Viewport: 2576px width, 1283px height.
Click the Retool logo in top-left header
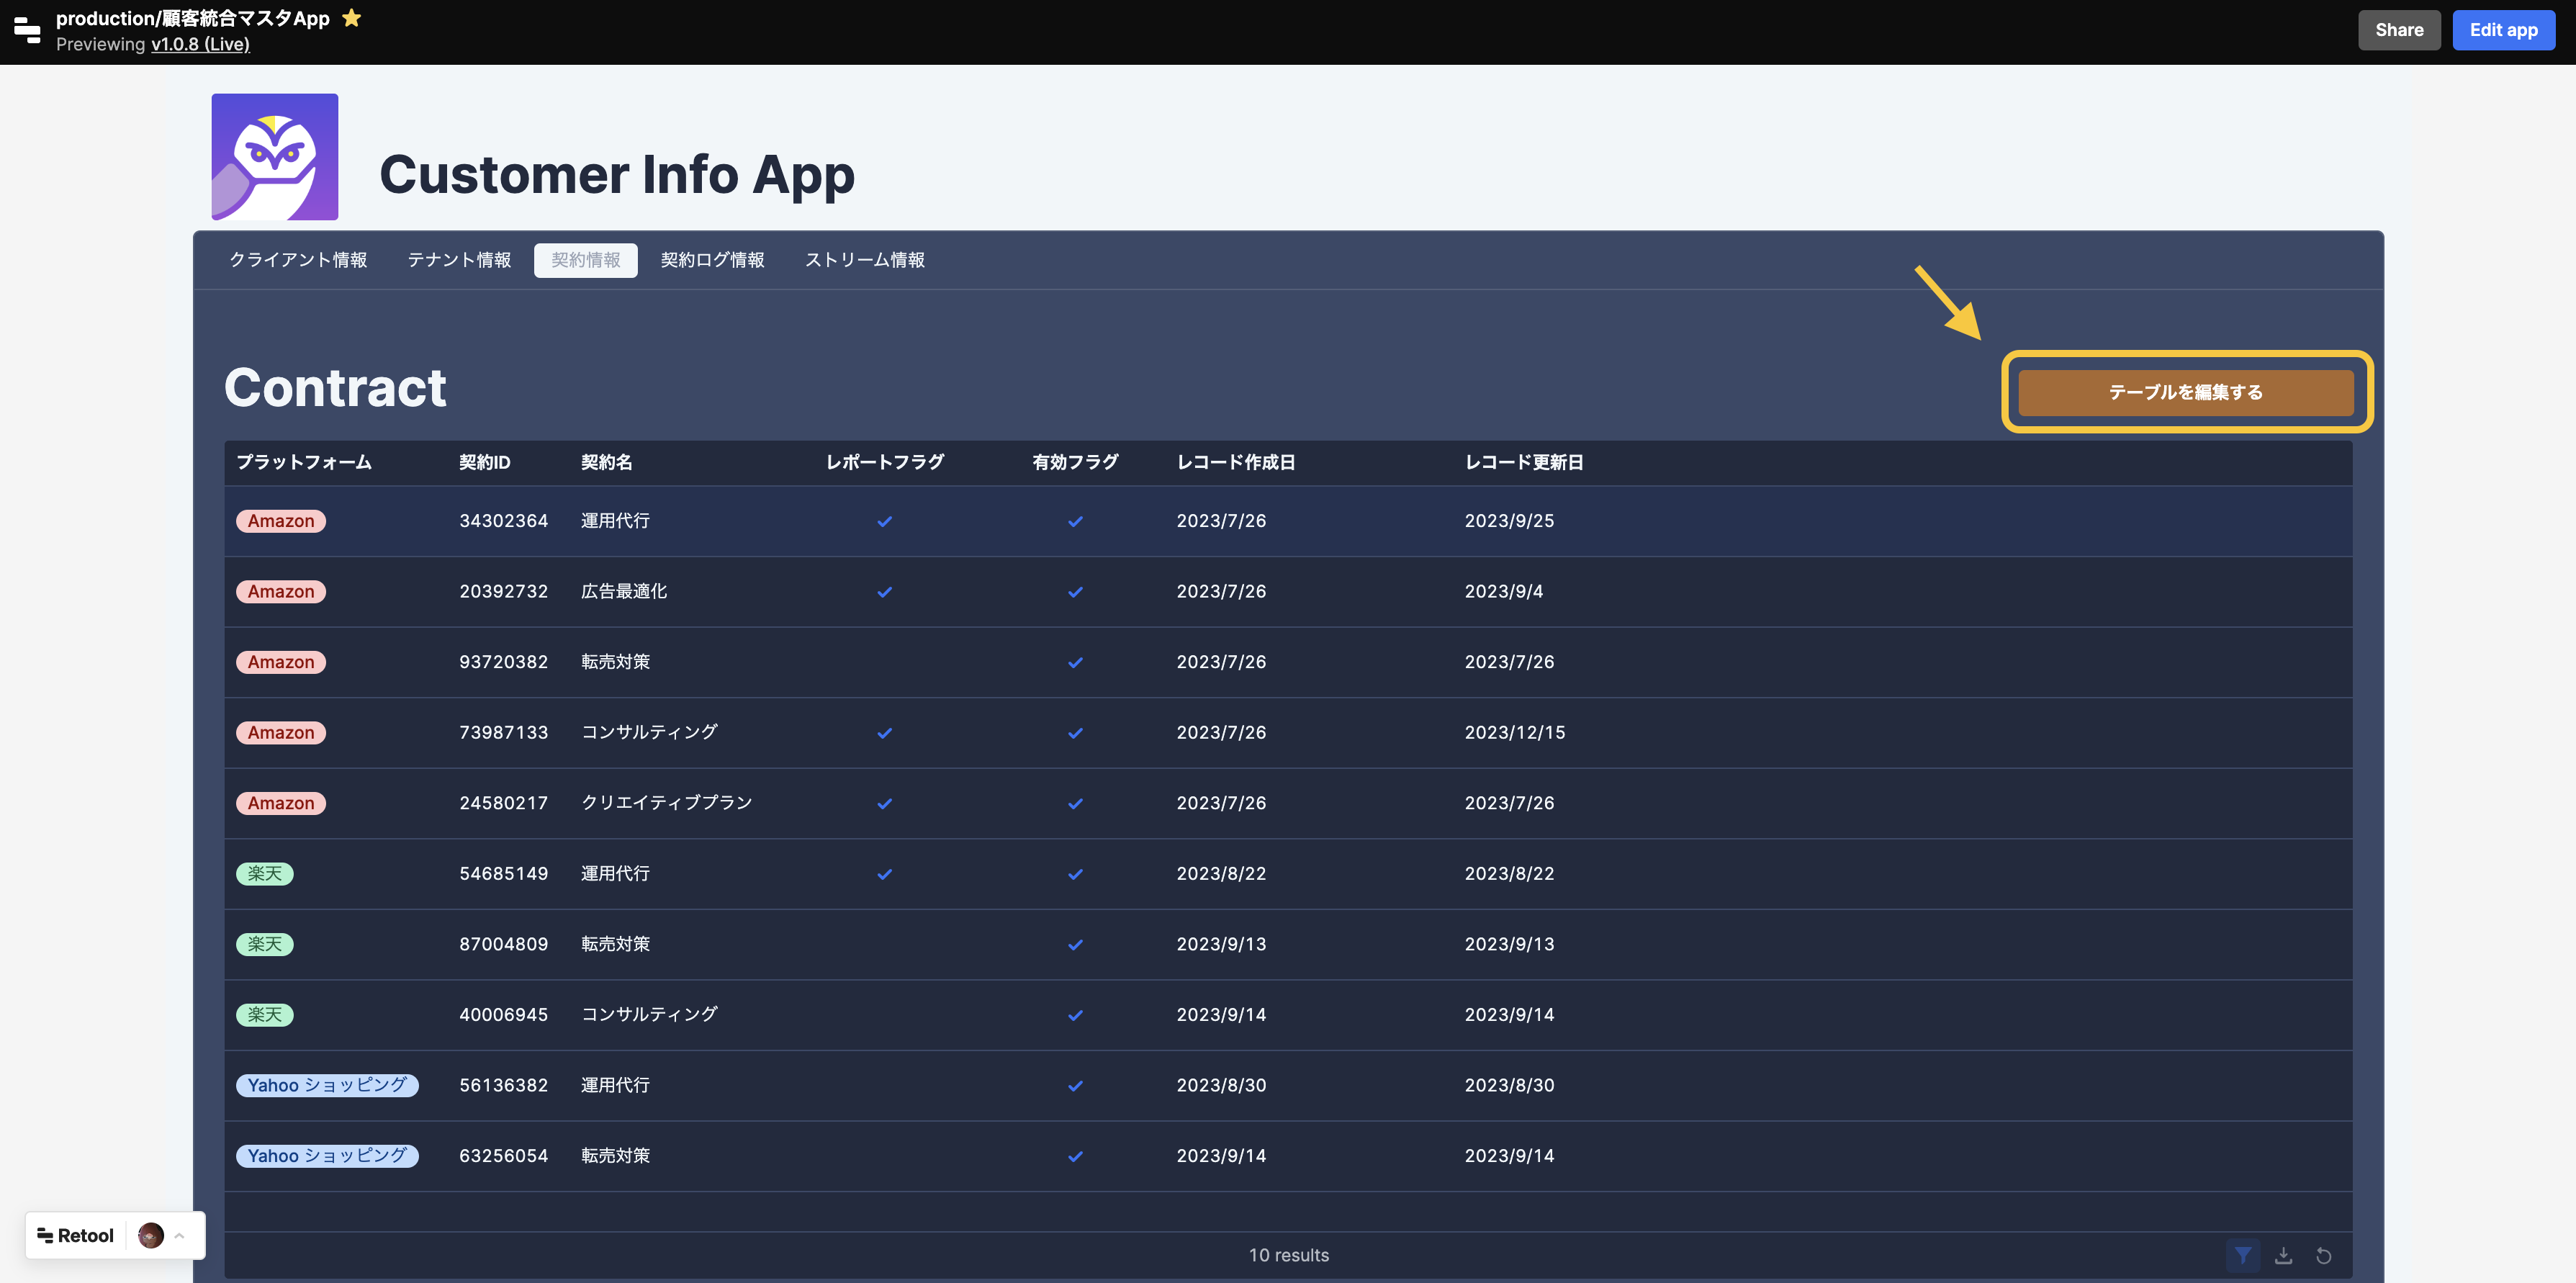(27, 31)
